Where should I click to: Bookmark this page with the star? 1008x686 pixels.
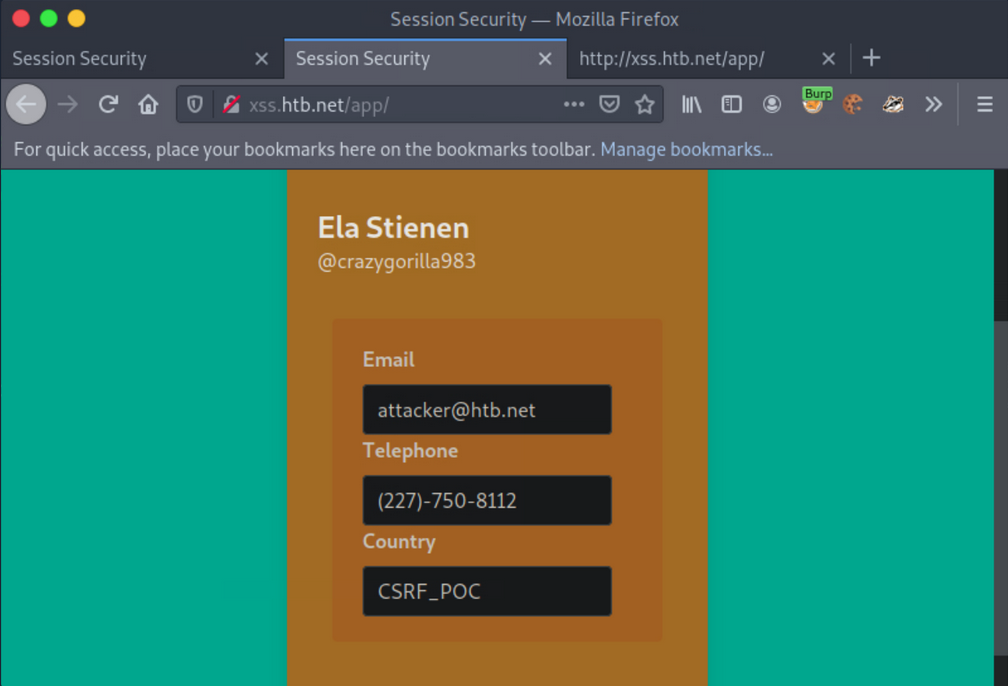pyautogui.click(x=645, y=104)
